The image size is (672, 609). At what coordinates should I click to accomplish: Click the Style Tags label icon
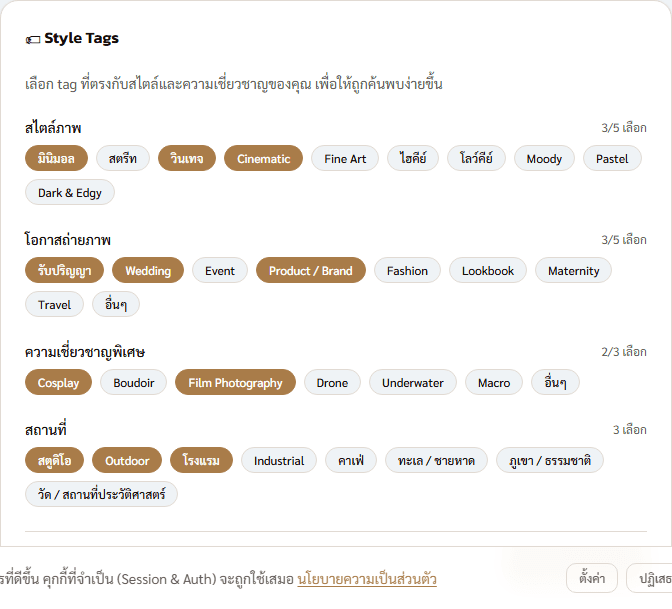[x=33, y=40]
